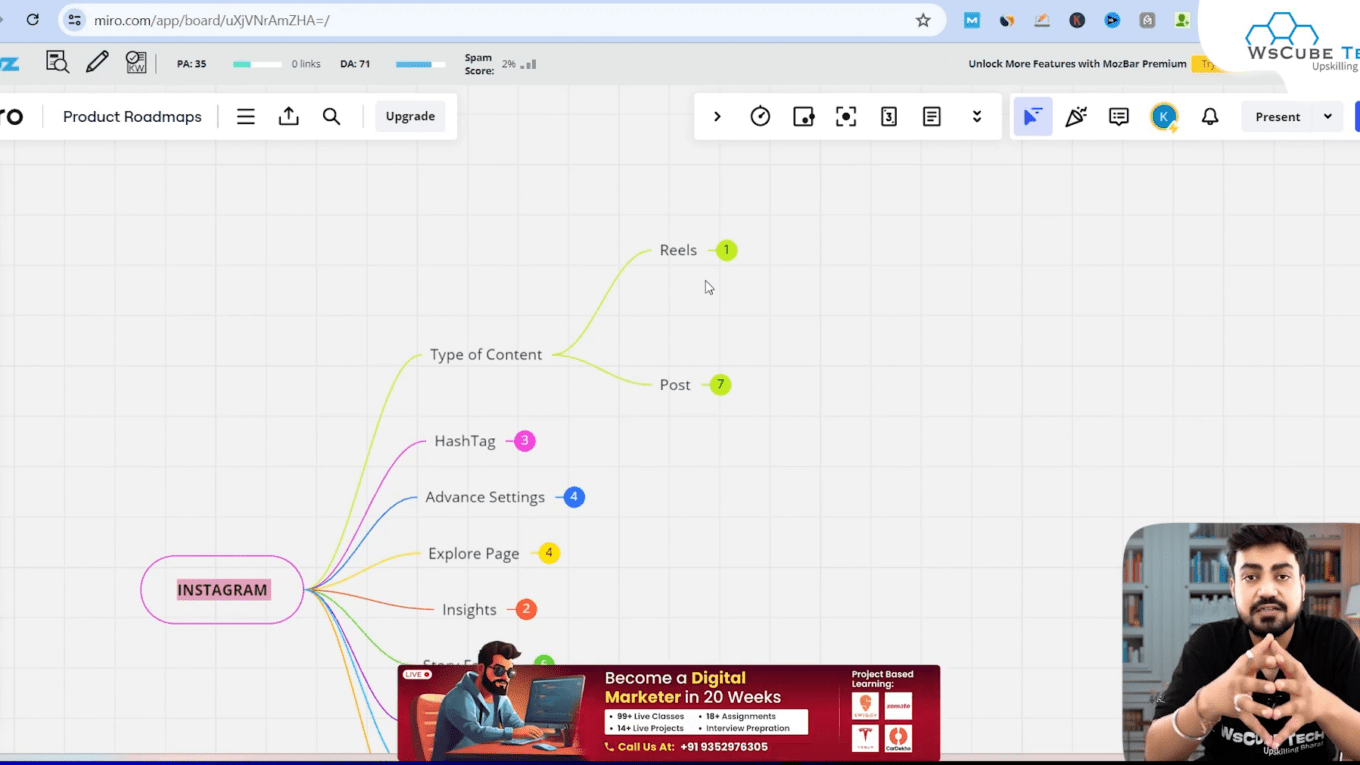Click the address bar URL field
Screen dimensions: 1360x765
500,20
